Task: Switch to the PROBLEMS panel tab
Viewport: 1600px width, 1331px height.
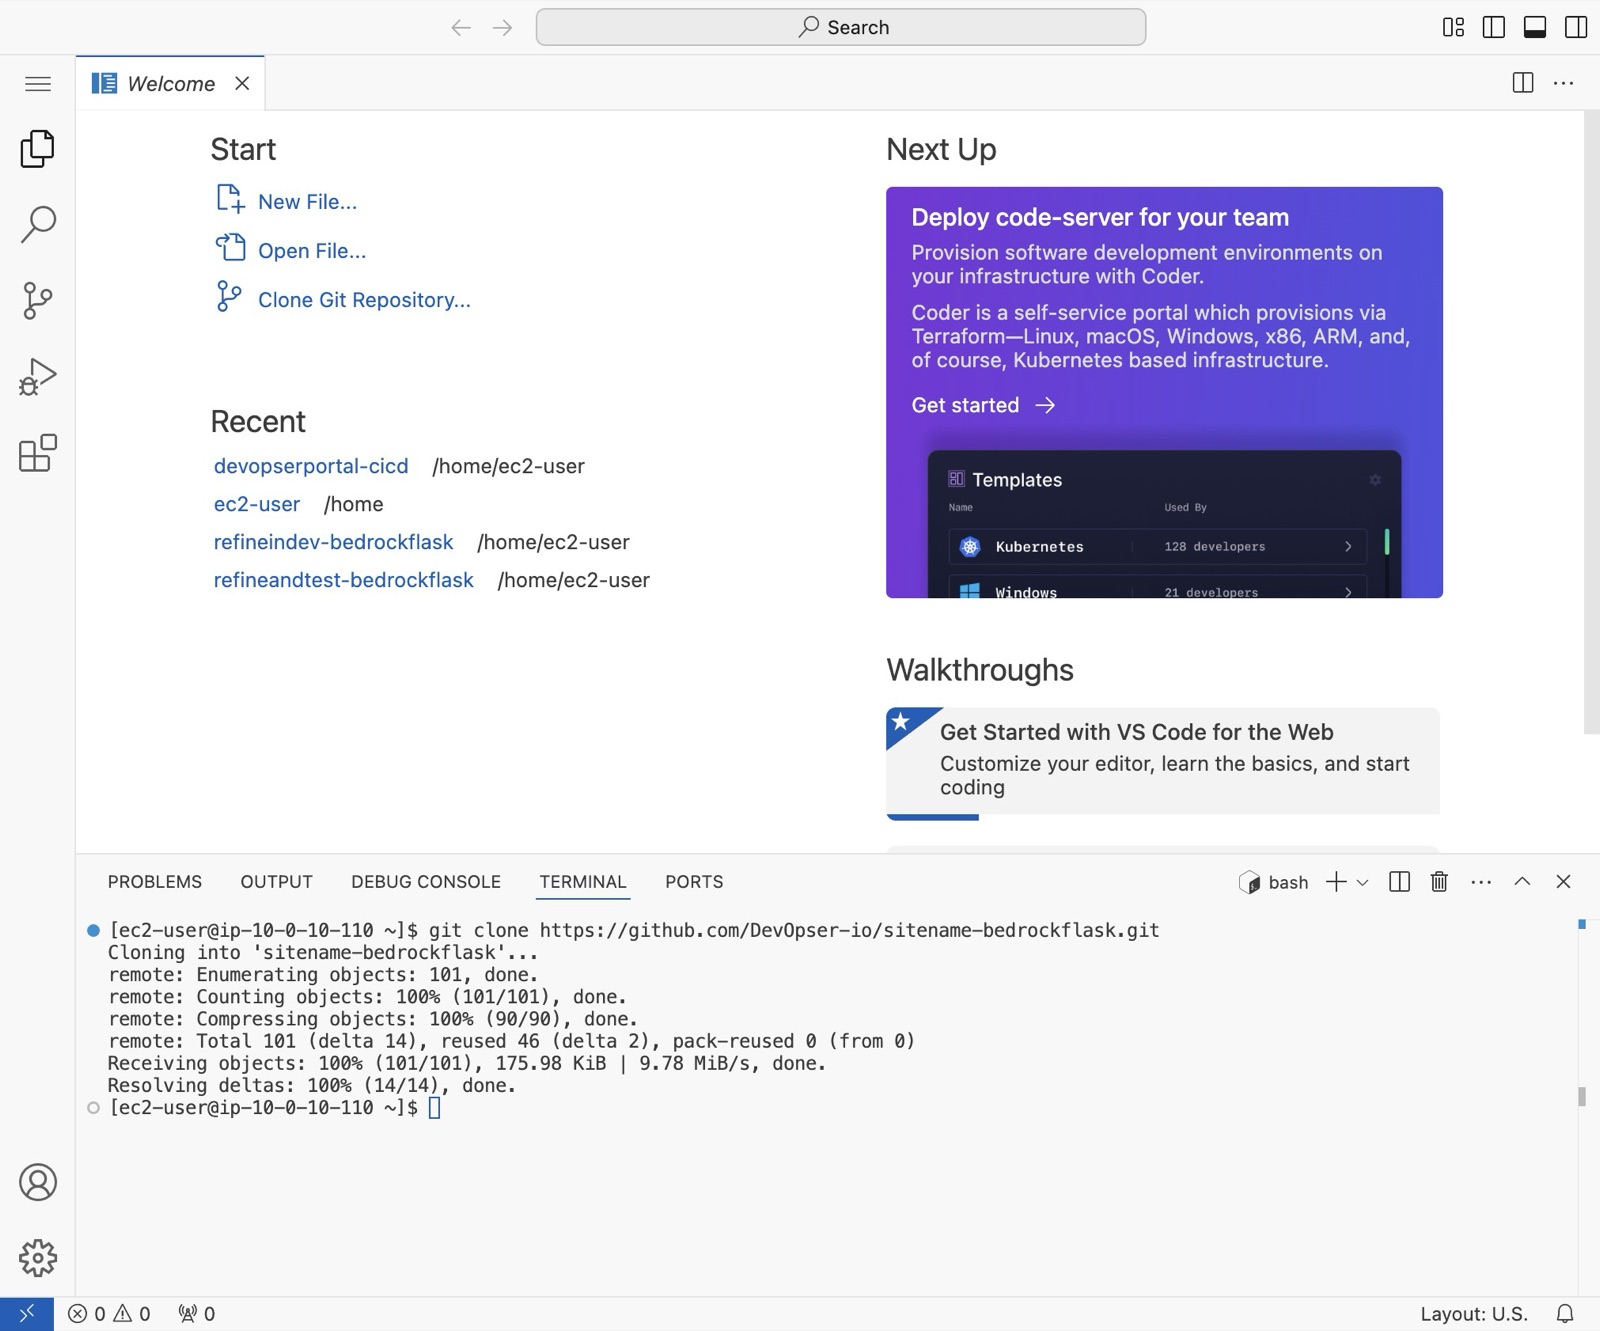Action: pyautogui.click(x=155, y=881)
